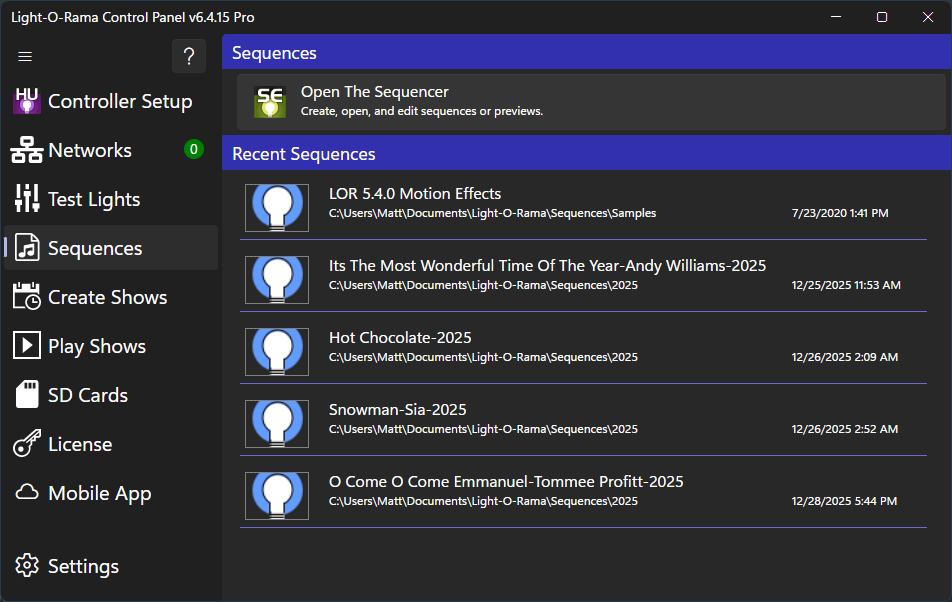Click the Settings gear icon
Screen dimensions: 952x602
[27, 566]
